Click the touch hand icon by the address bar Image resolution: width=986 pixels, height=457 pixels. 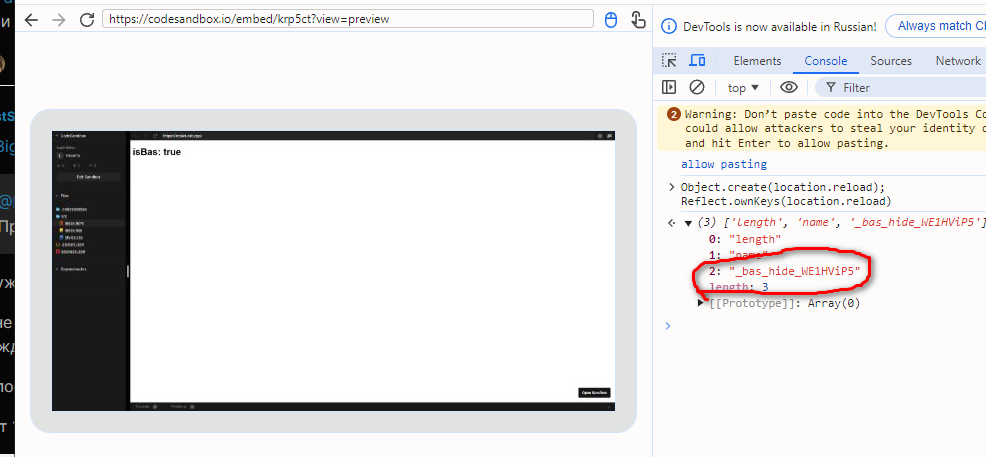[x=637, y=20]
